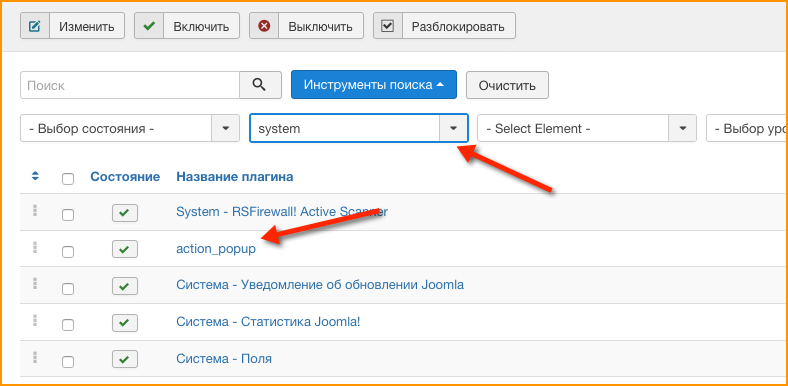Click the magnifying glass search button
The image size is (788, 386).
260,85
